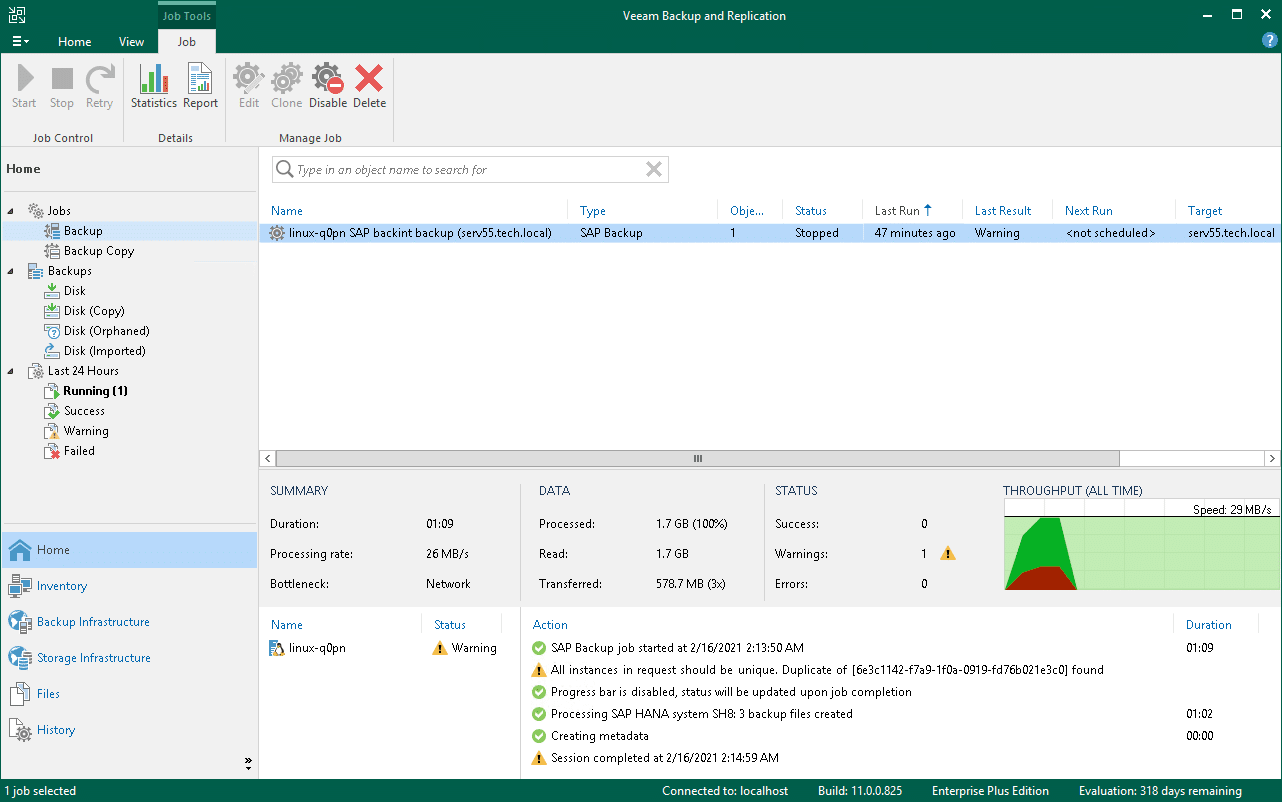Click the Job Tools contextual tab
Viewport: 1282px width, 802px height.
(x=187, y=16)
